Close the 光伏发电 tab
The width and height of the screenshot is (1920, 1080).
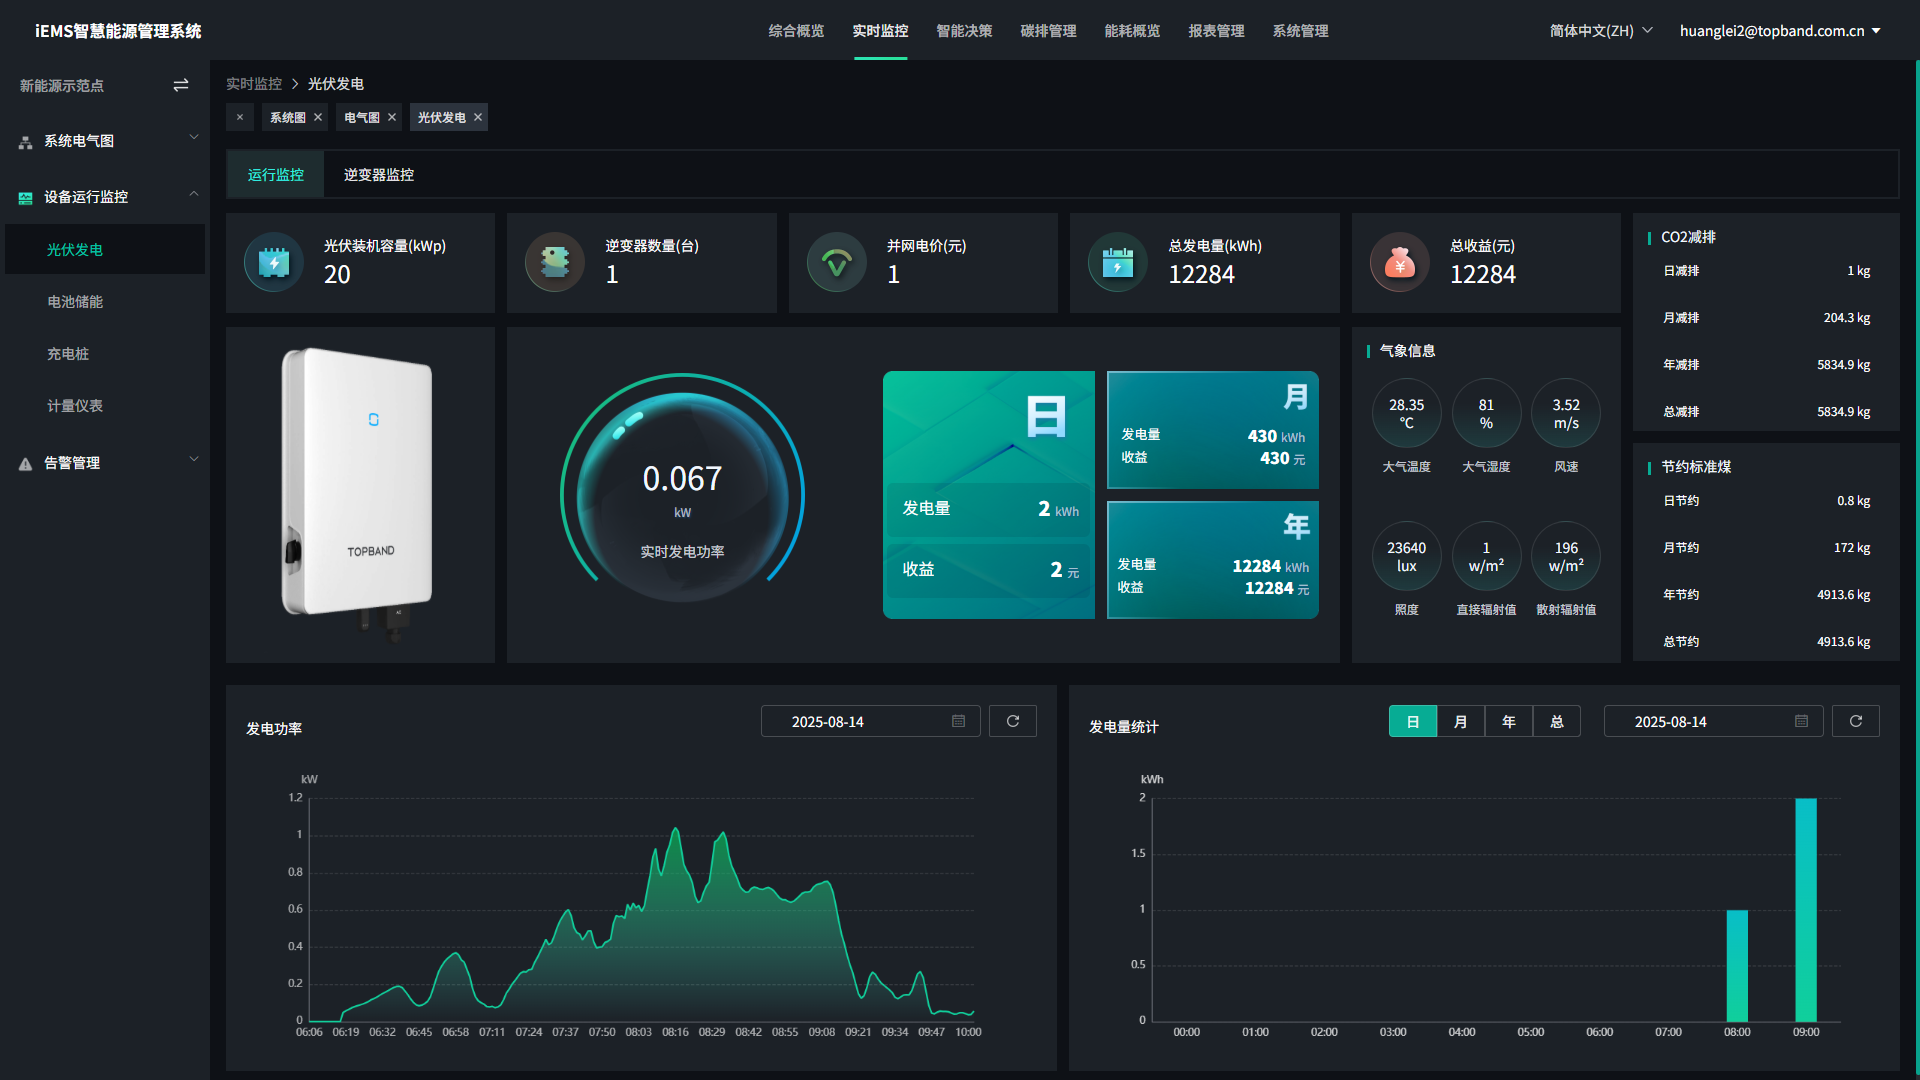478,117
